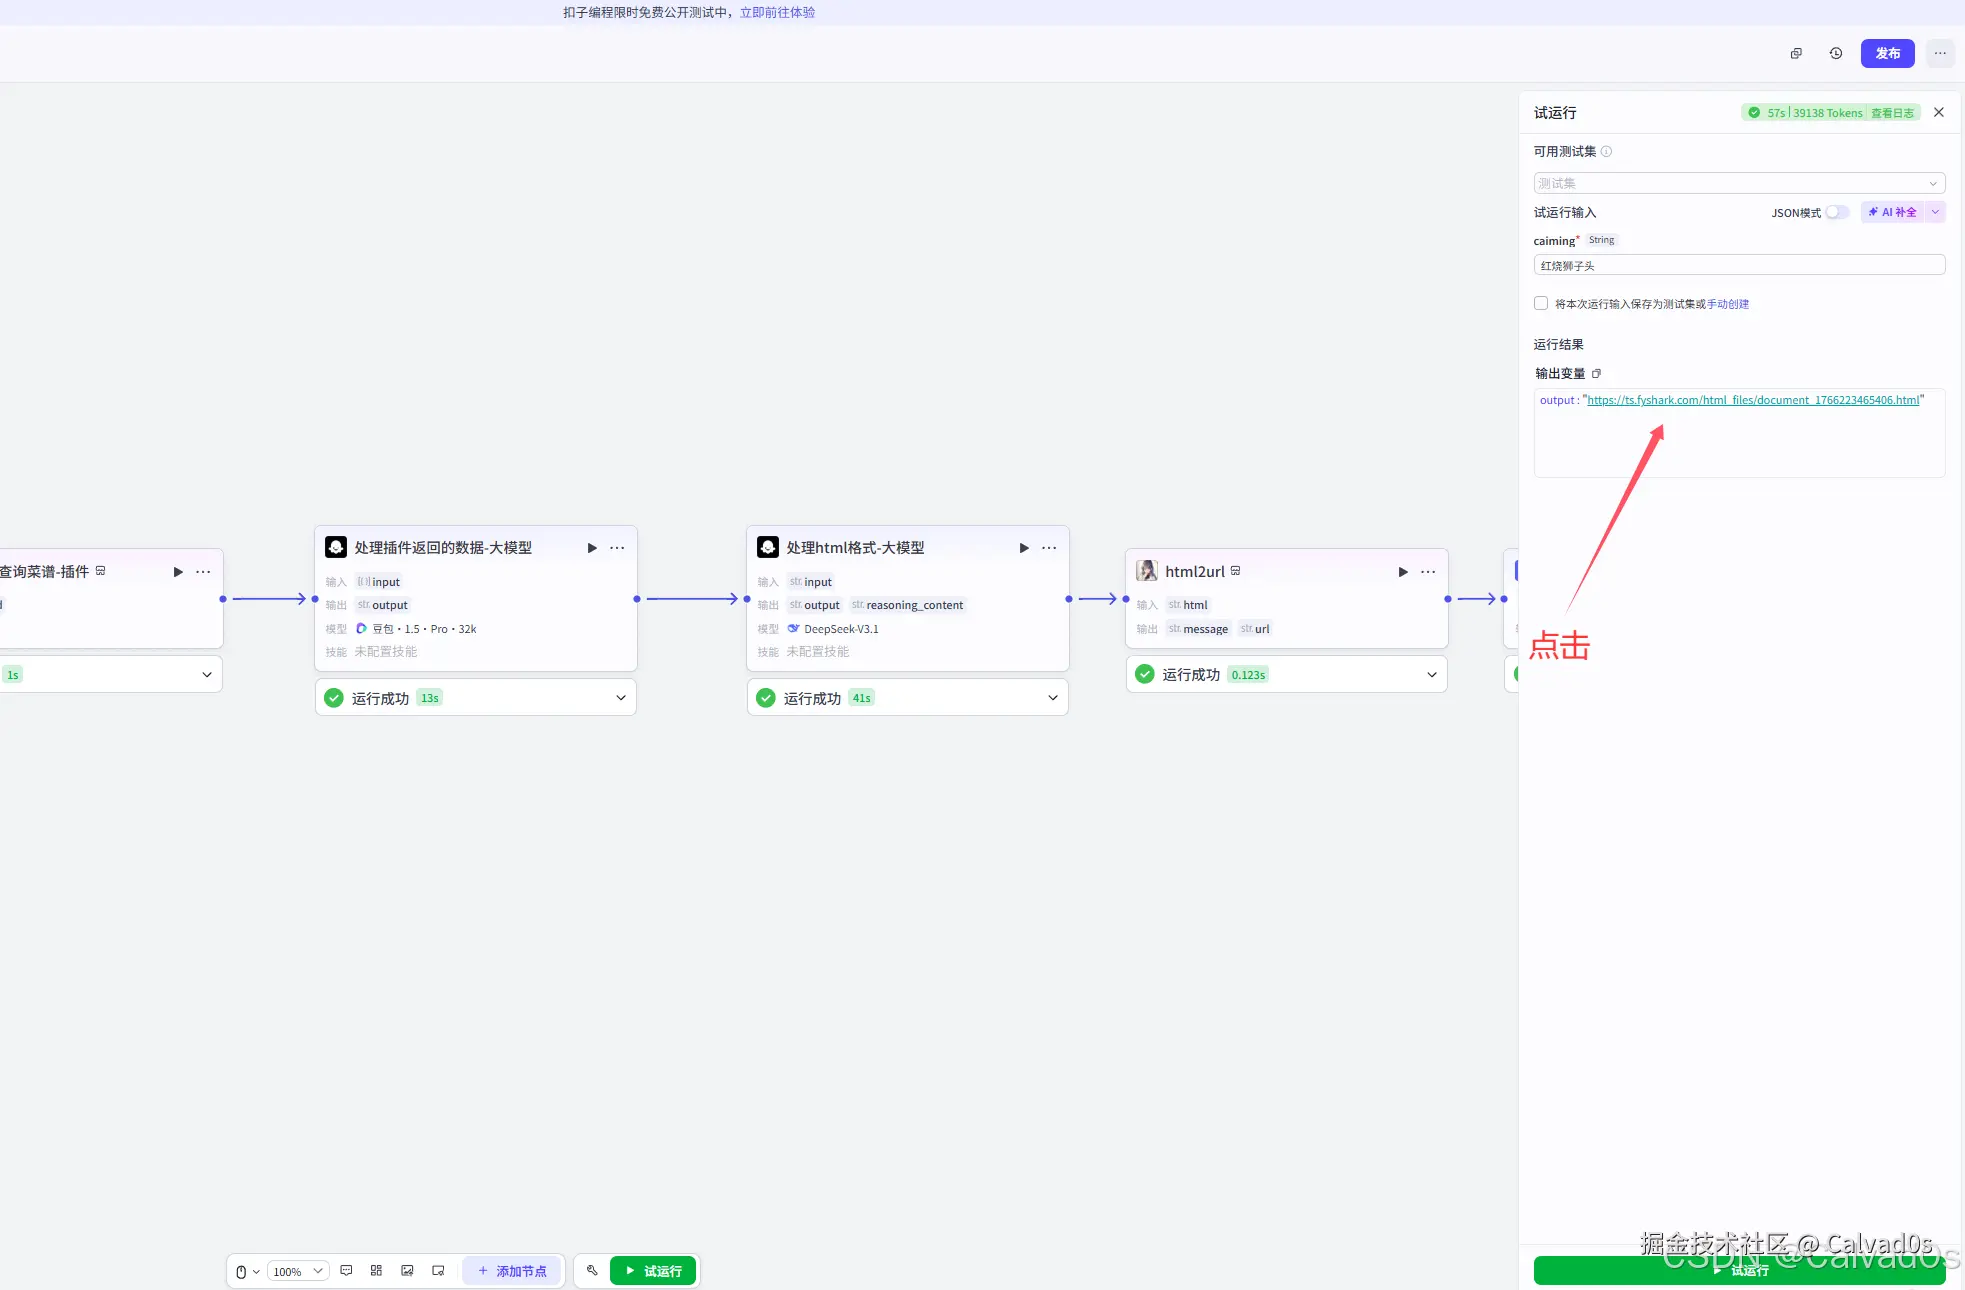1965x1290 pixels.
Task: Click the debug wrench icon beside 试运行
Action: tap(592, 1271)
